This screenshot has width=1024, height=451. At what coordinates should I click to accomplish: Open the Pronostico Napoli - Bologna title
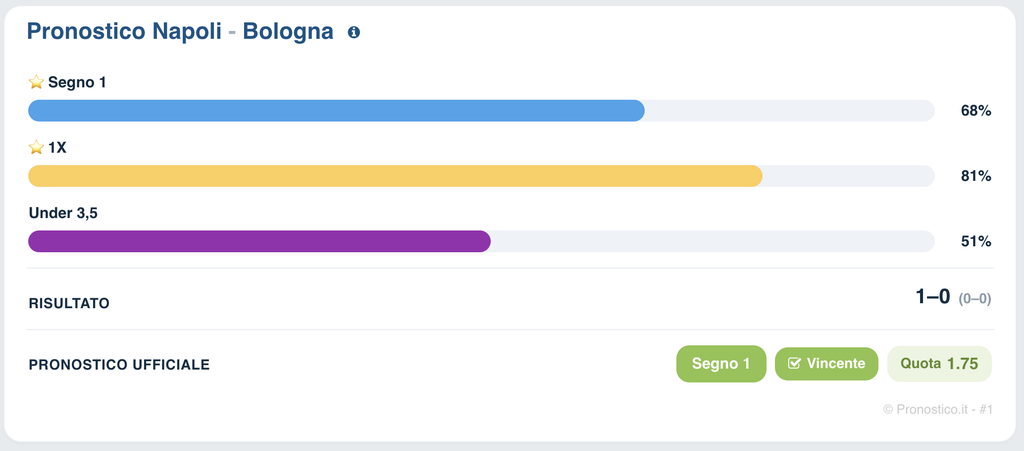[x=180, y=31]
